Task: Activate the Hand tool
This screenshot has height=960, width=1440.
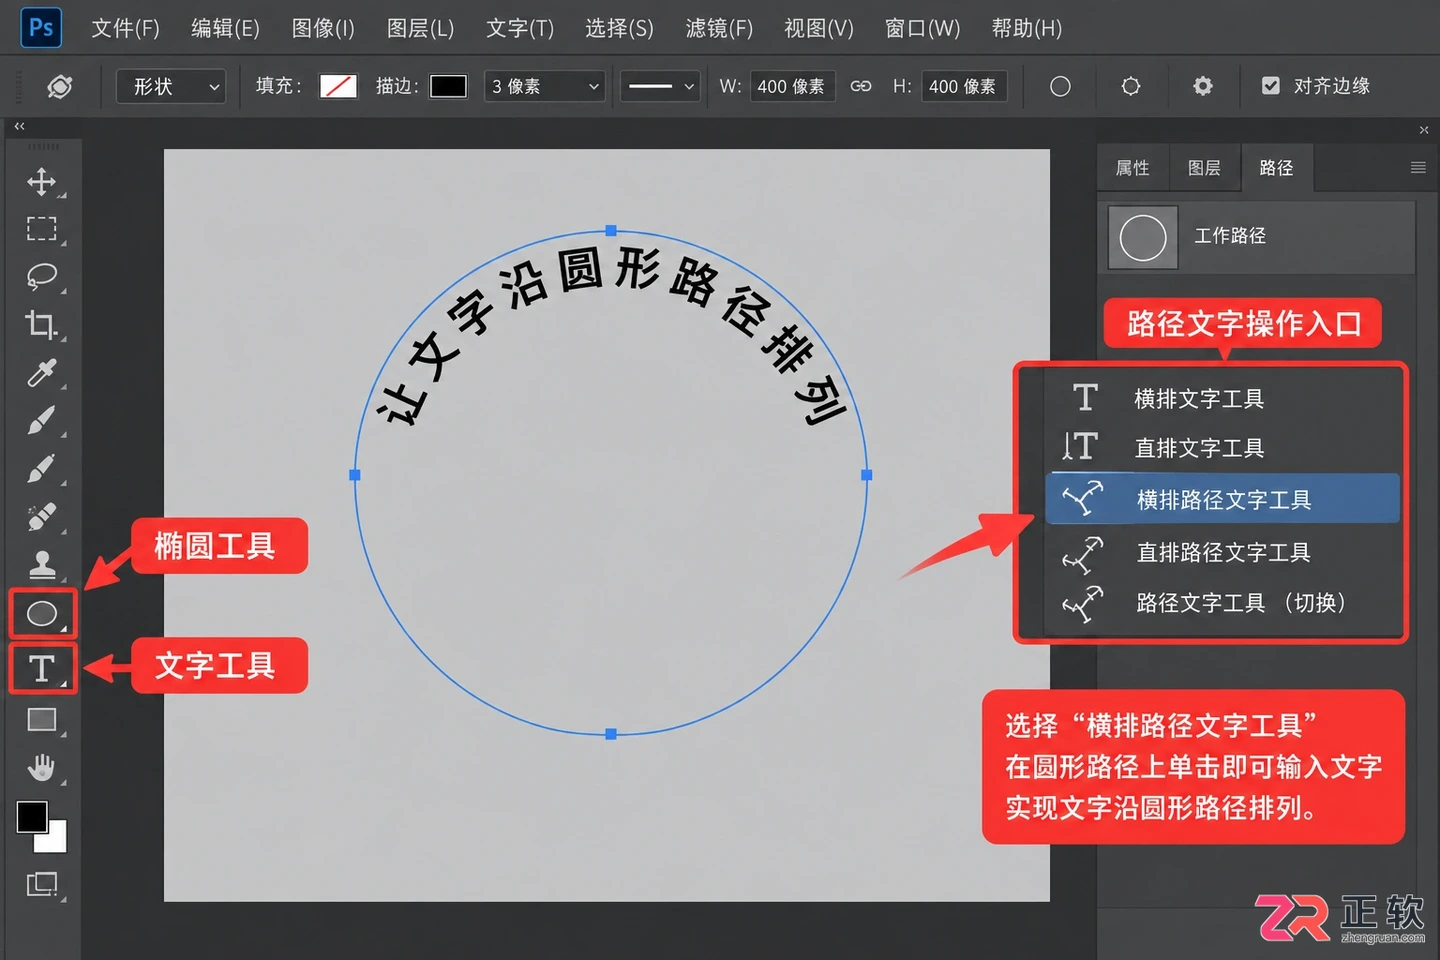Action: [41, 768]
